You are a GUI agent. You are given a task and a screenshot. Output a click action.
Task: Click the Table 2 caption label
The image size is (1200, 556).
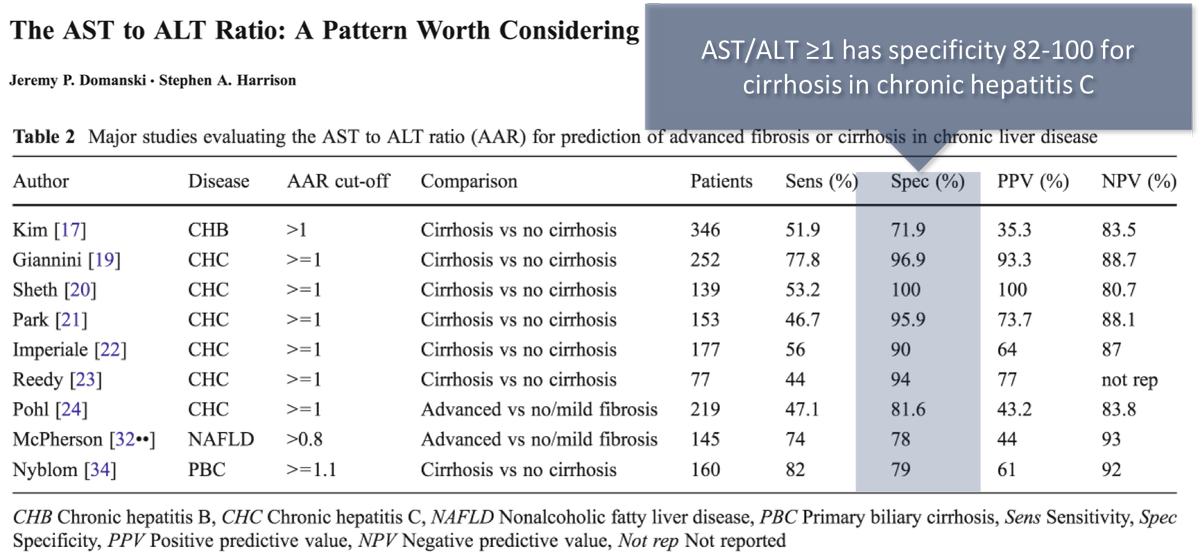[44, 137]
